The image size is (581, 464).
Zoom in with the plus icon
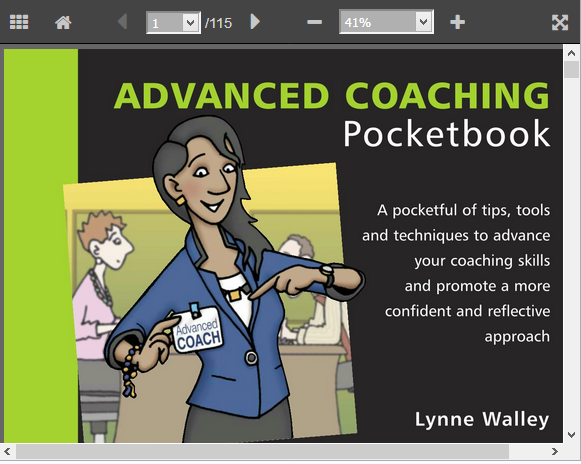click(457, 22)
